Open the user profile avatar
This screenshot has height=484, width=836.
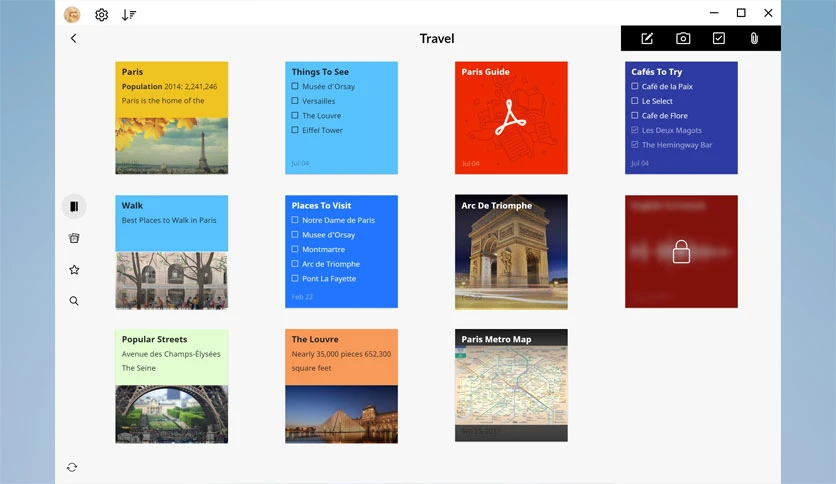(72, 14)
